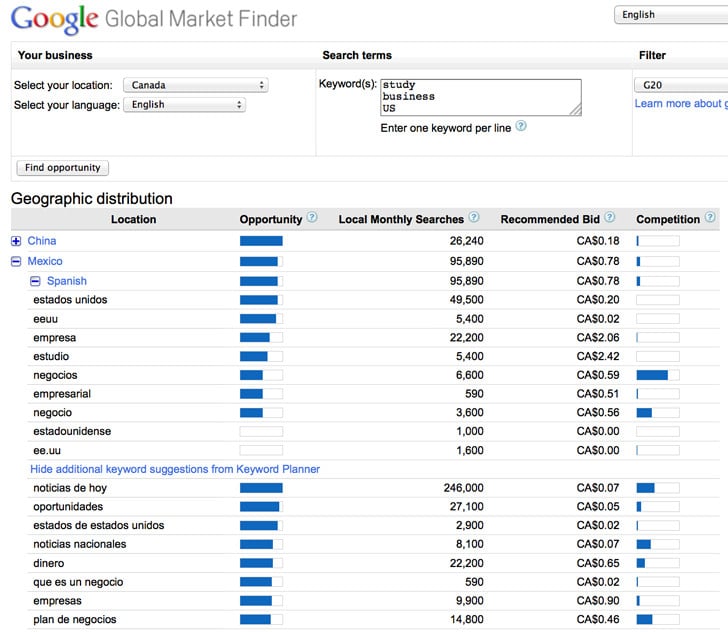Expand the China row plus icon
The height and width of the screenshot is (632, 728).
tap(16, 241)
